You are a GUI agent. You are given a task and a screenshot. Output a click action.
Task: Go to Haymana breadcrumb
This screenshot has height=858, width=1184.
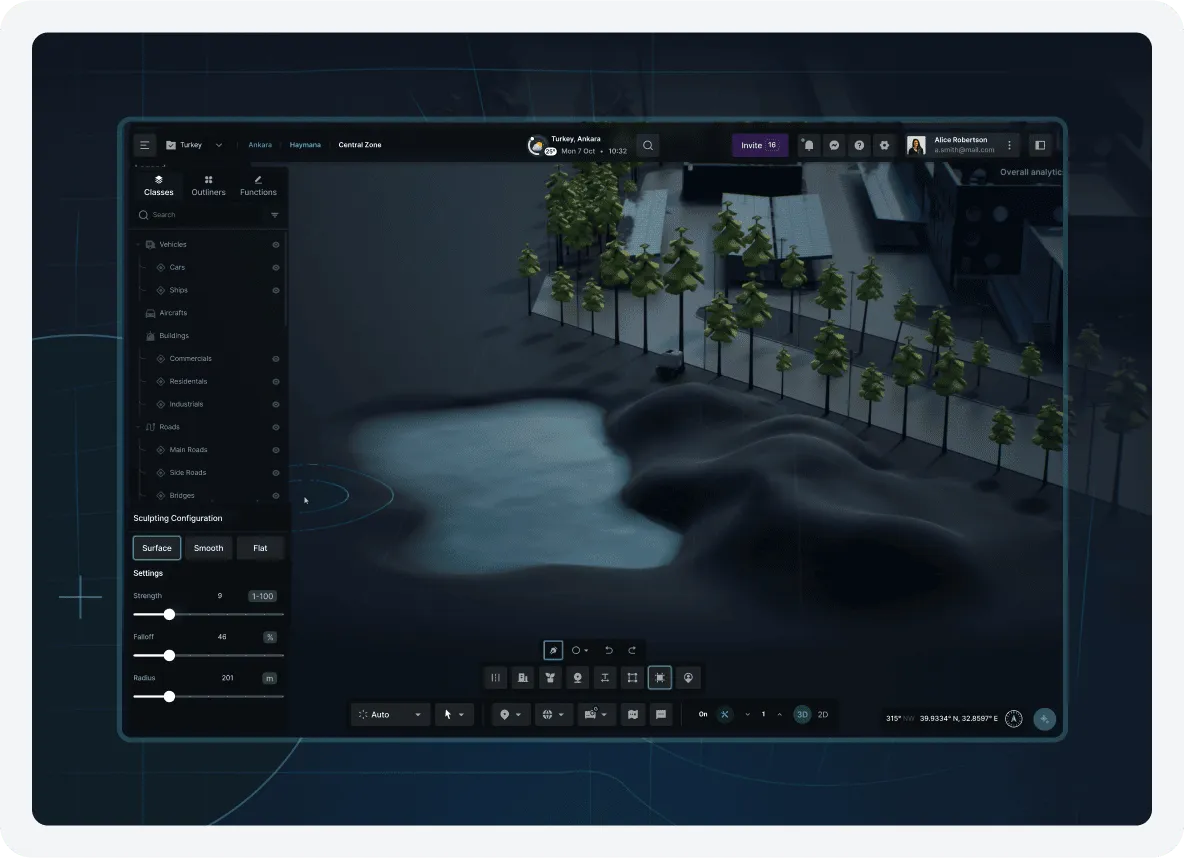[305, 145]
